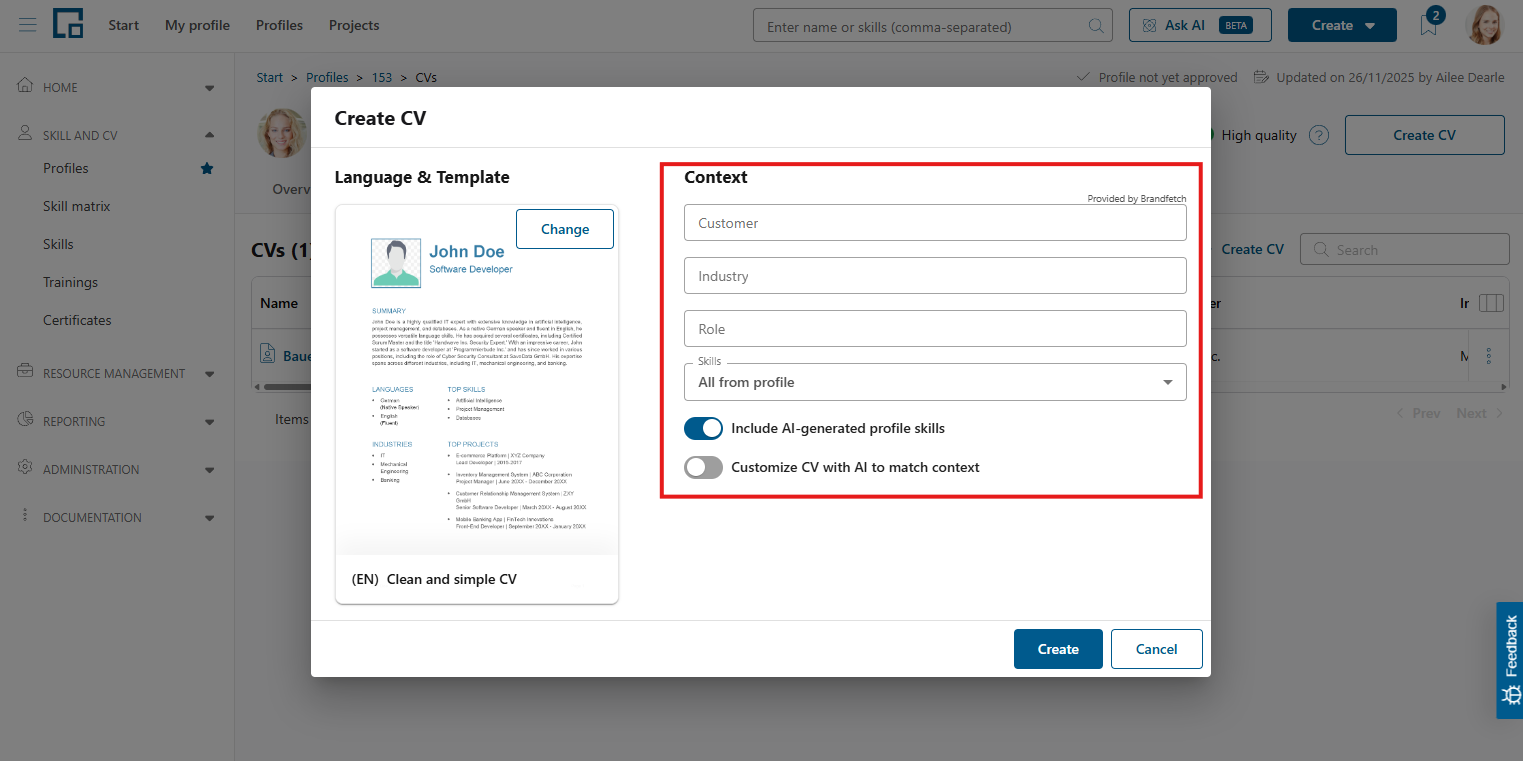Click the magnifier icon in the top search bar
This screenshot has height=761, width=1523.
coord(1097,26)
